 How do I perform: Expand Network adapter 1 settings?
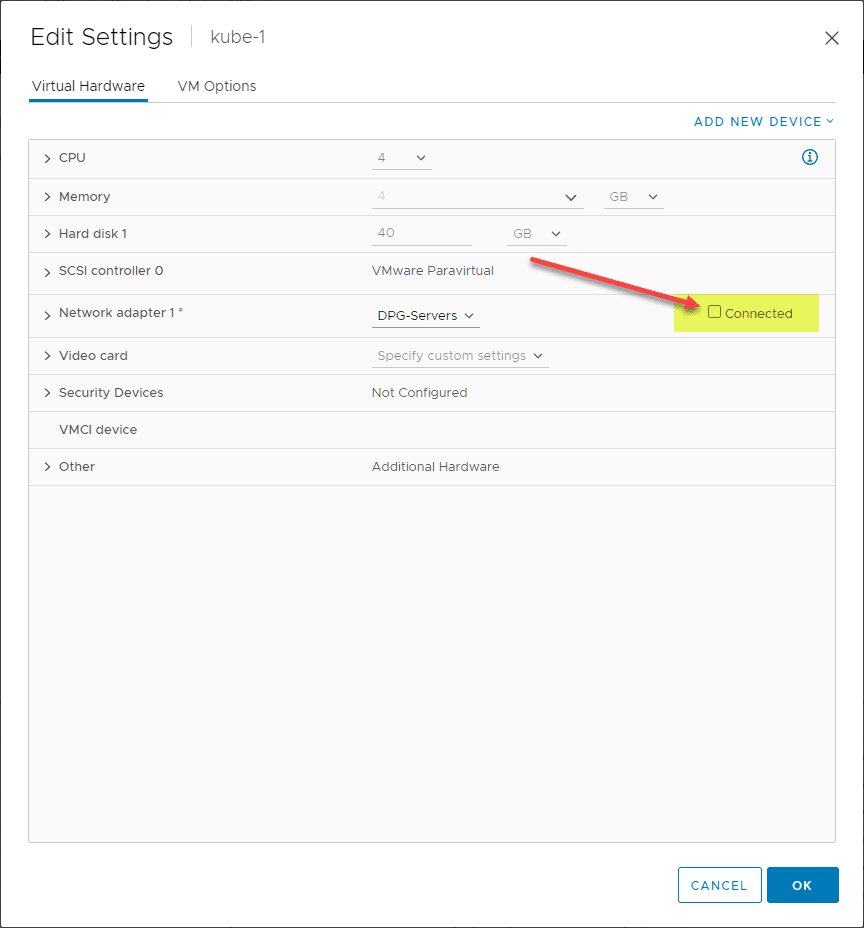[47, 314]
